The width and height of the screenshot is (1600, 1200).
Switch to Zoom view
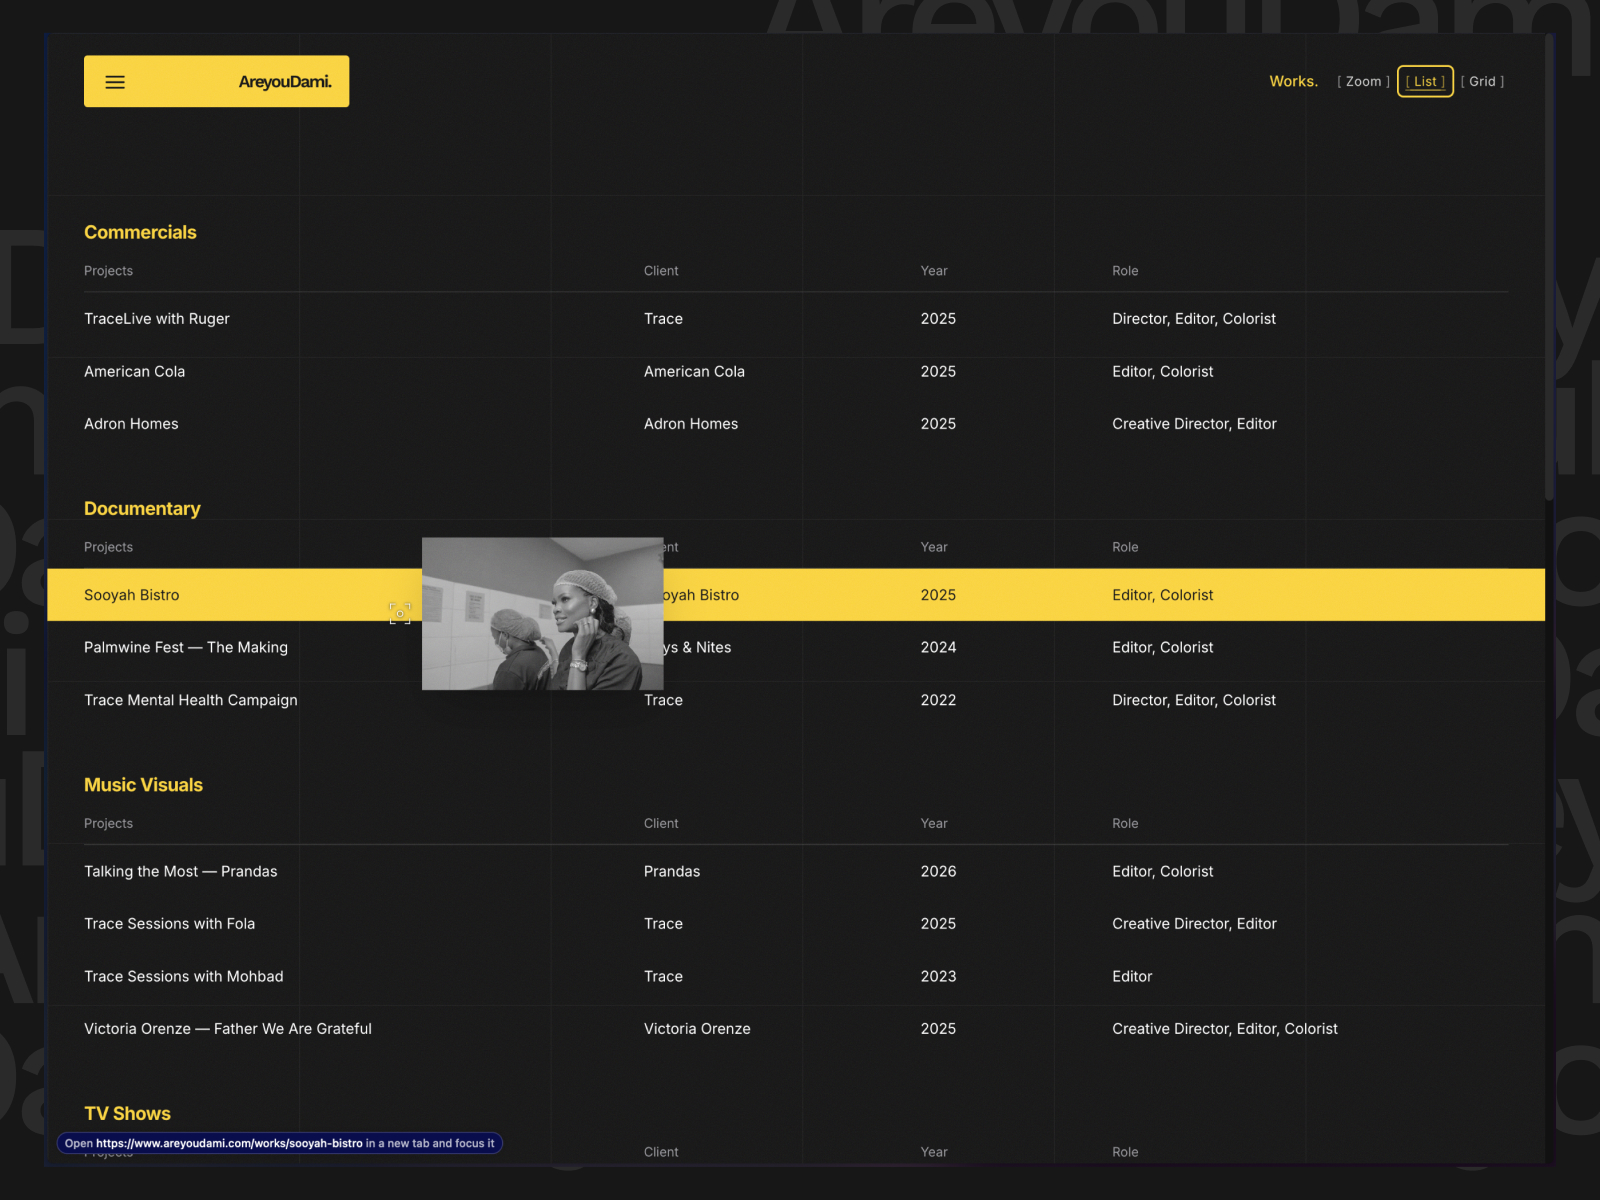tap(1363, 82)
